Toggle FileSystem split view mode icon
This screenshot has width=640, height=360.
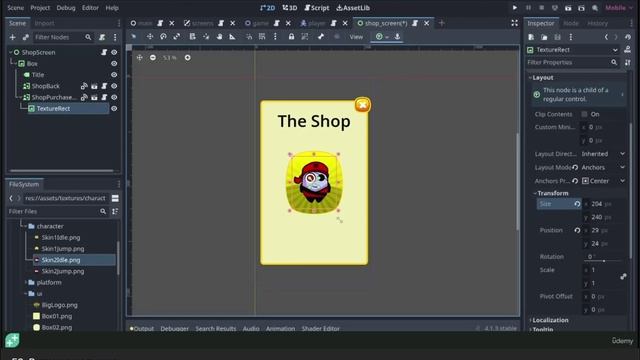[x=115, y=198]
